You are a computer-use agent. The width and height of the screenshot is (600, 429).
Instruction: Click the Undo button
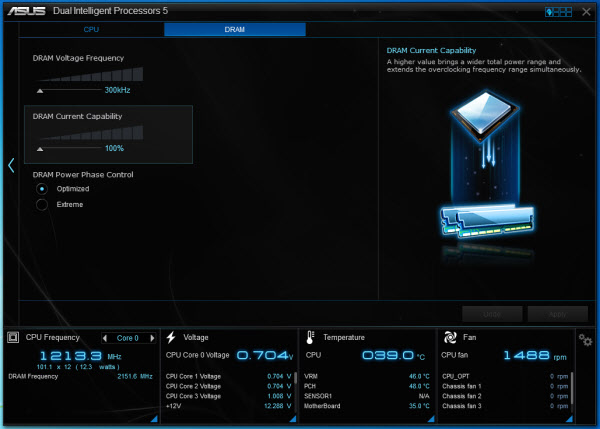[492, 314]
